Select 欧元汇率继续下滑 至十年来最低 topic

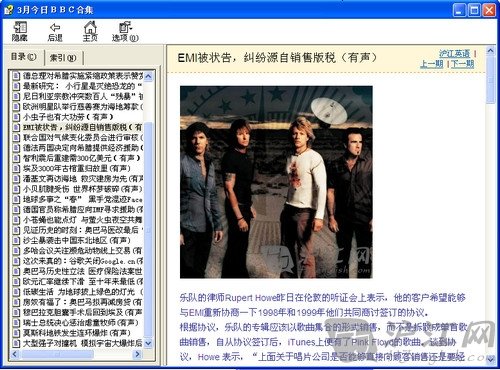[x=83, y=282]
